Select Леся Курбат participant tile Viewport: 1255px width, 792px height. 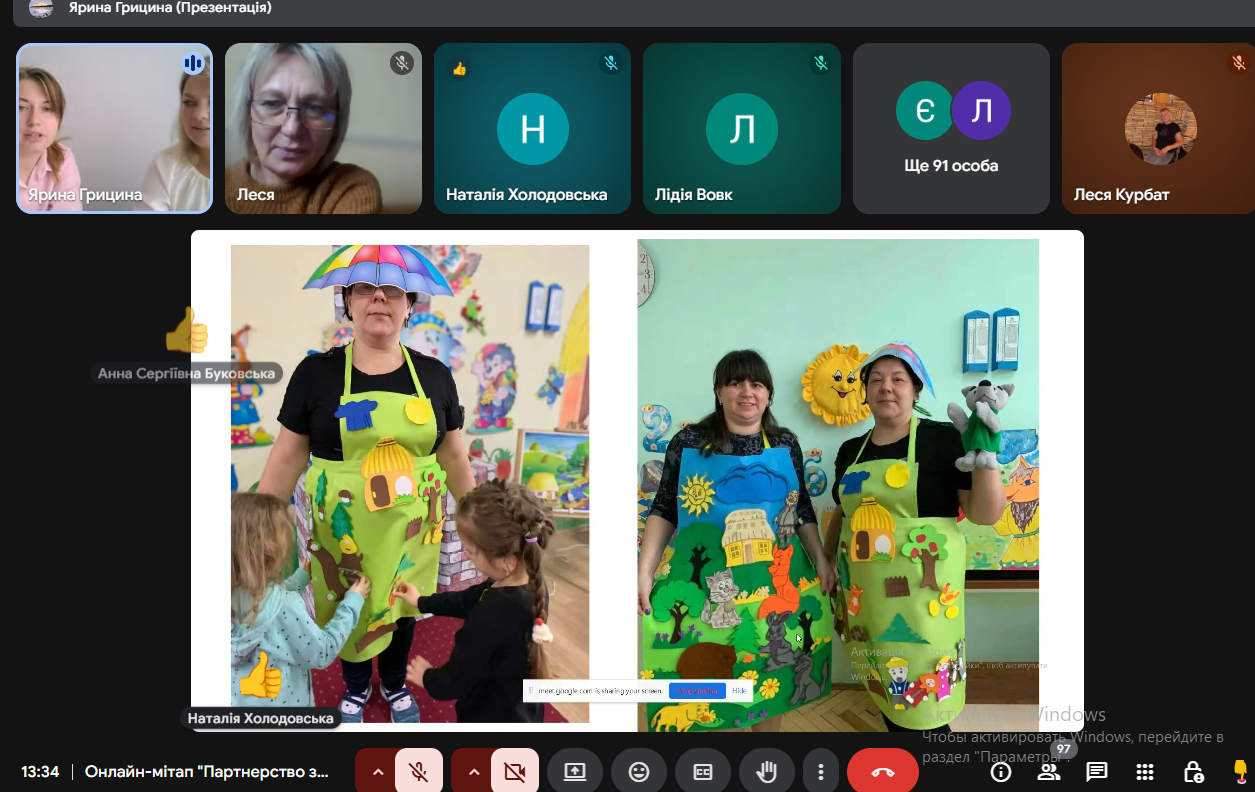(x=1158, y=128)
